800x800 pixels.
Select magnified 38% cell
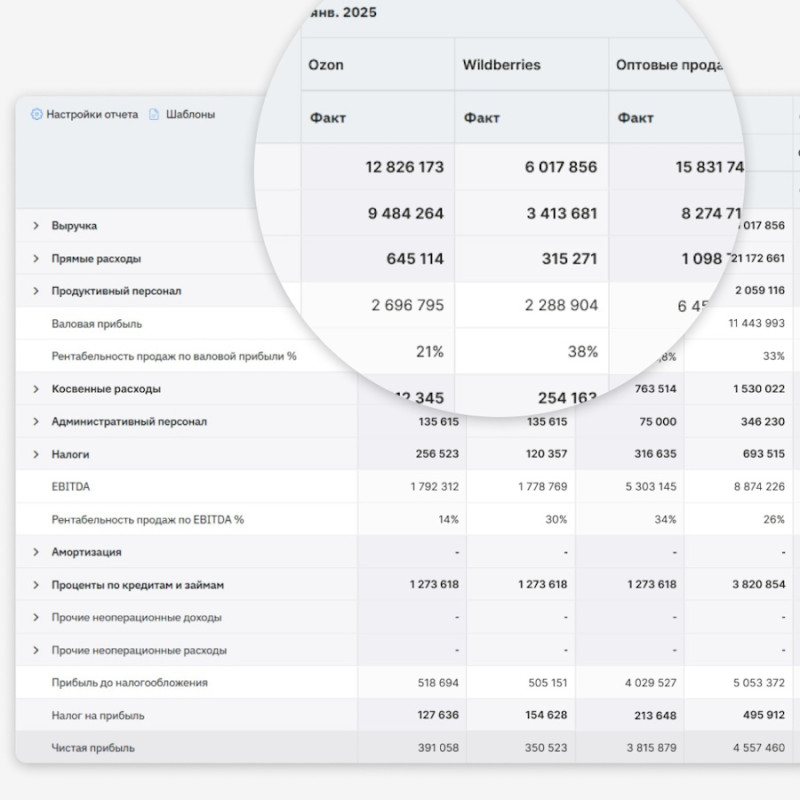583,352
